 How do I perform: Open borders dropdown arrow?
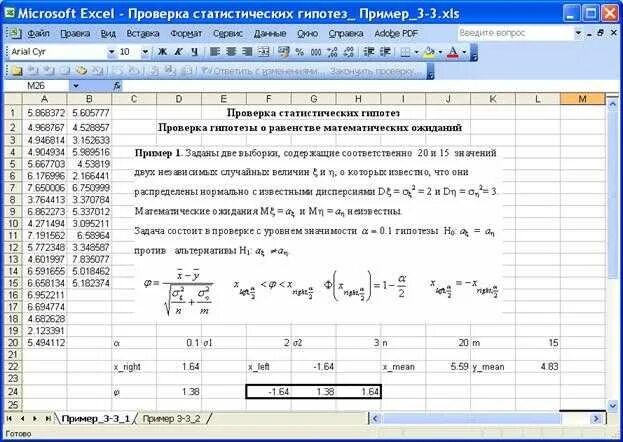click(416, 52)
